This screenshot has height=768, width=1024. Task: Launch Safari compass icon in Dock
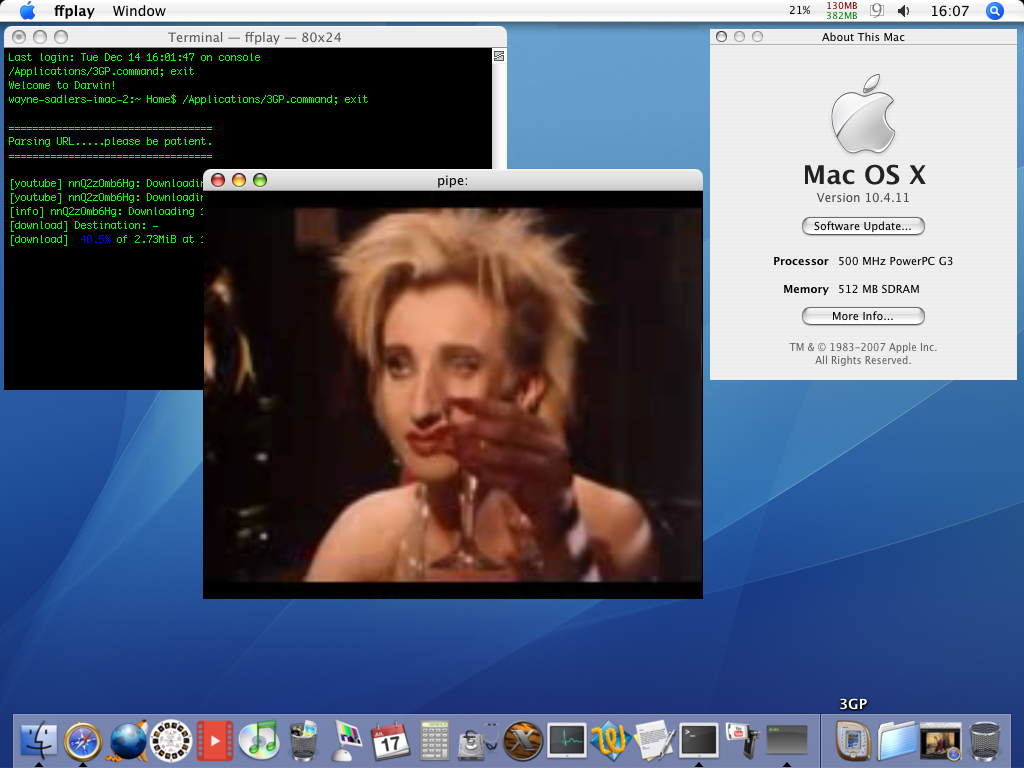(x=83, y=741)
